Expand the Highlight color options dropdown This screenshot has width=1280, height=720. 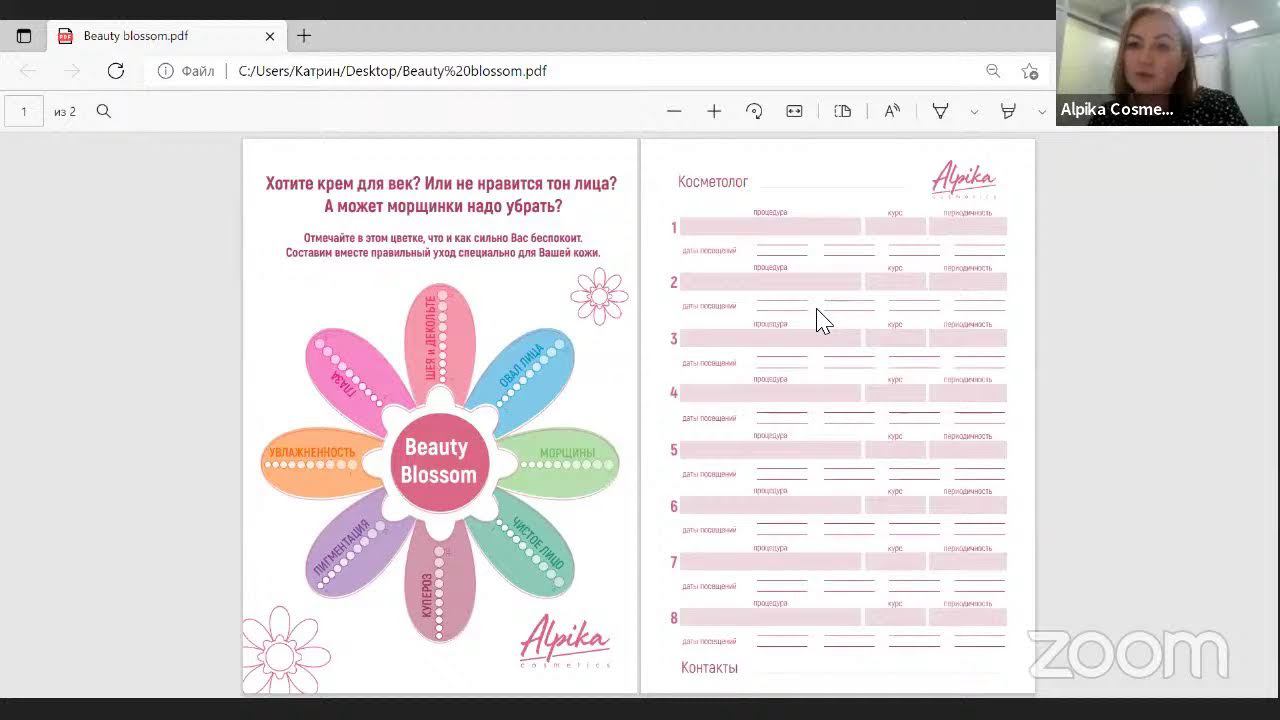coord(1042,112)
